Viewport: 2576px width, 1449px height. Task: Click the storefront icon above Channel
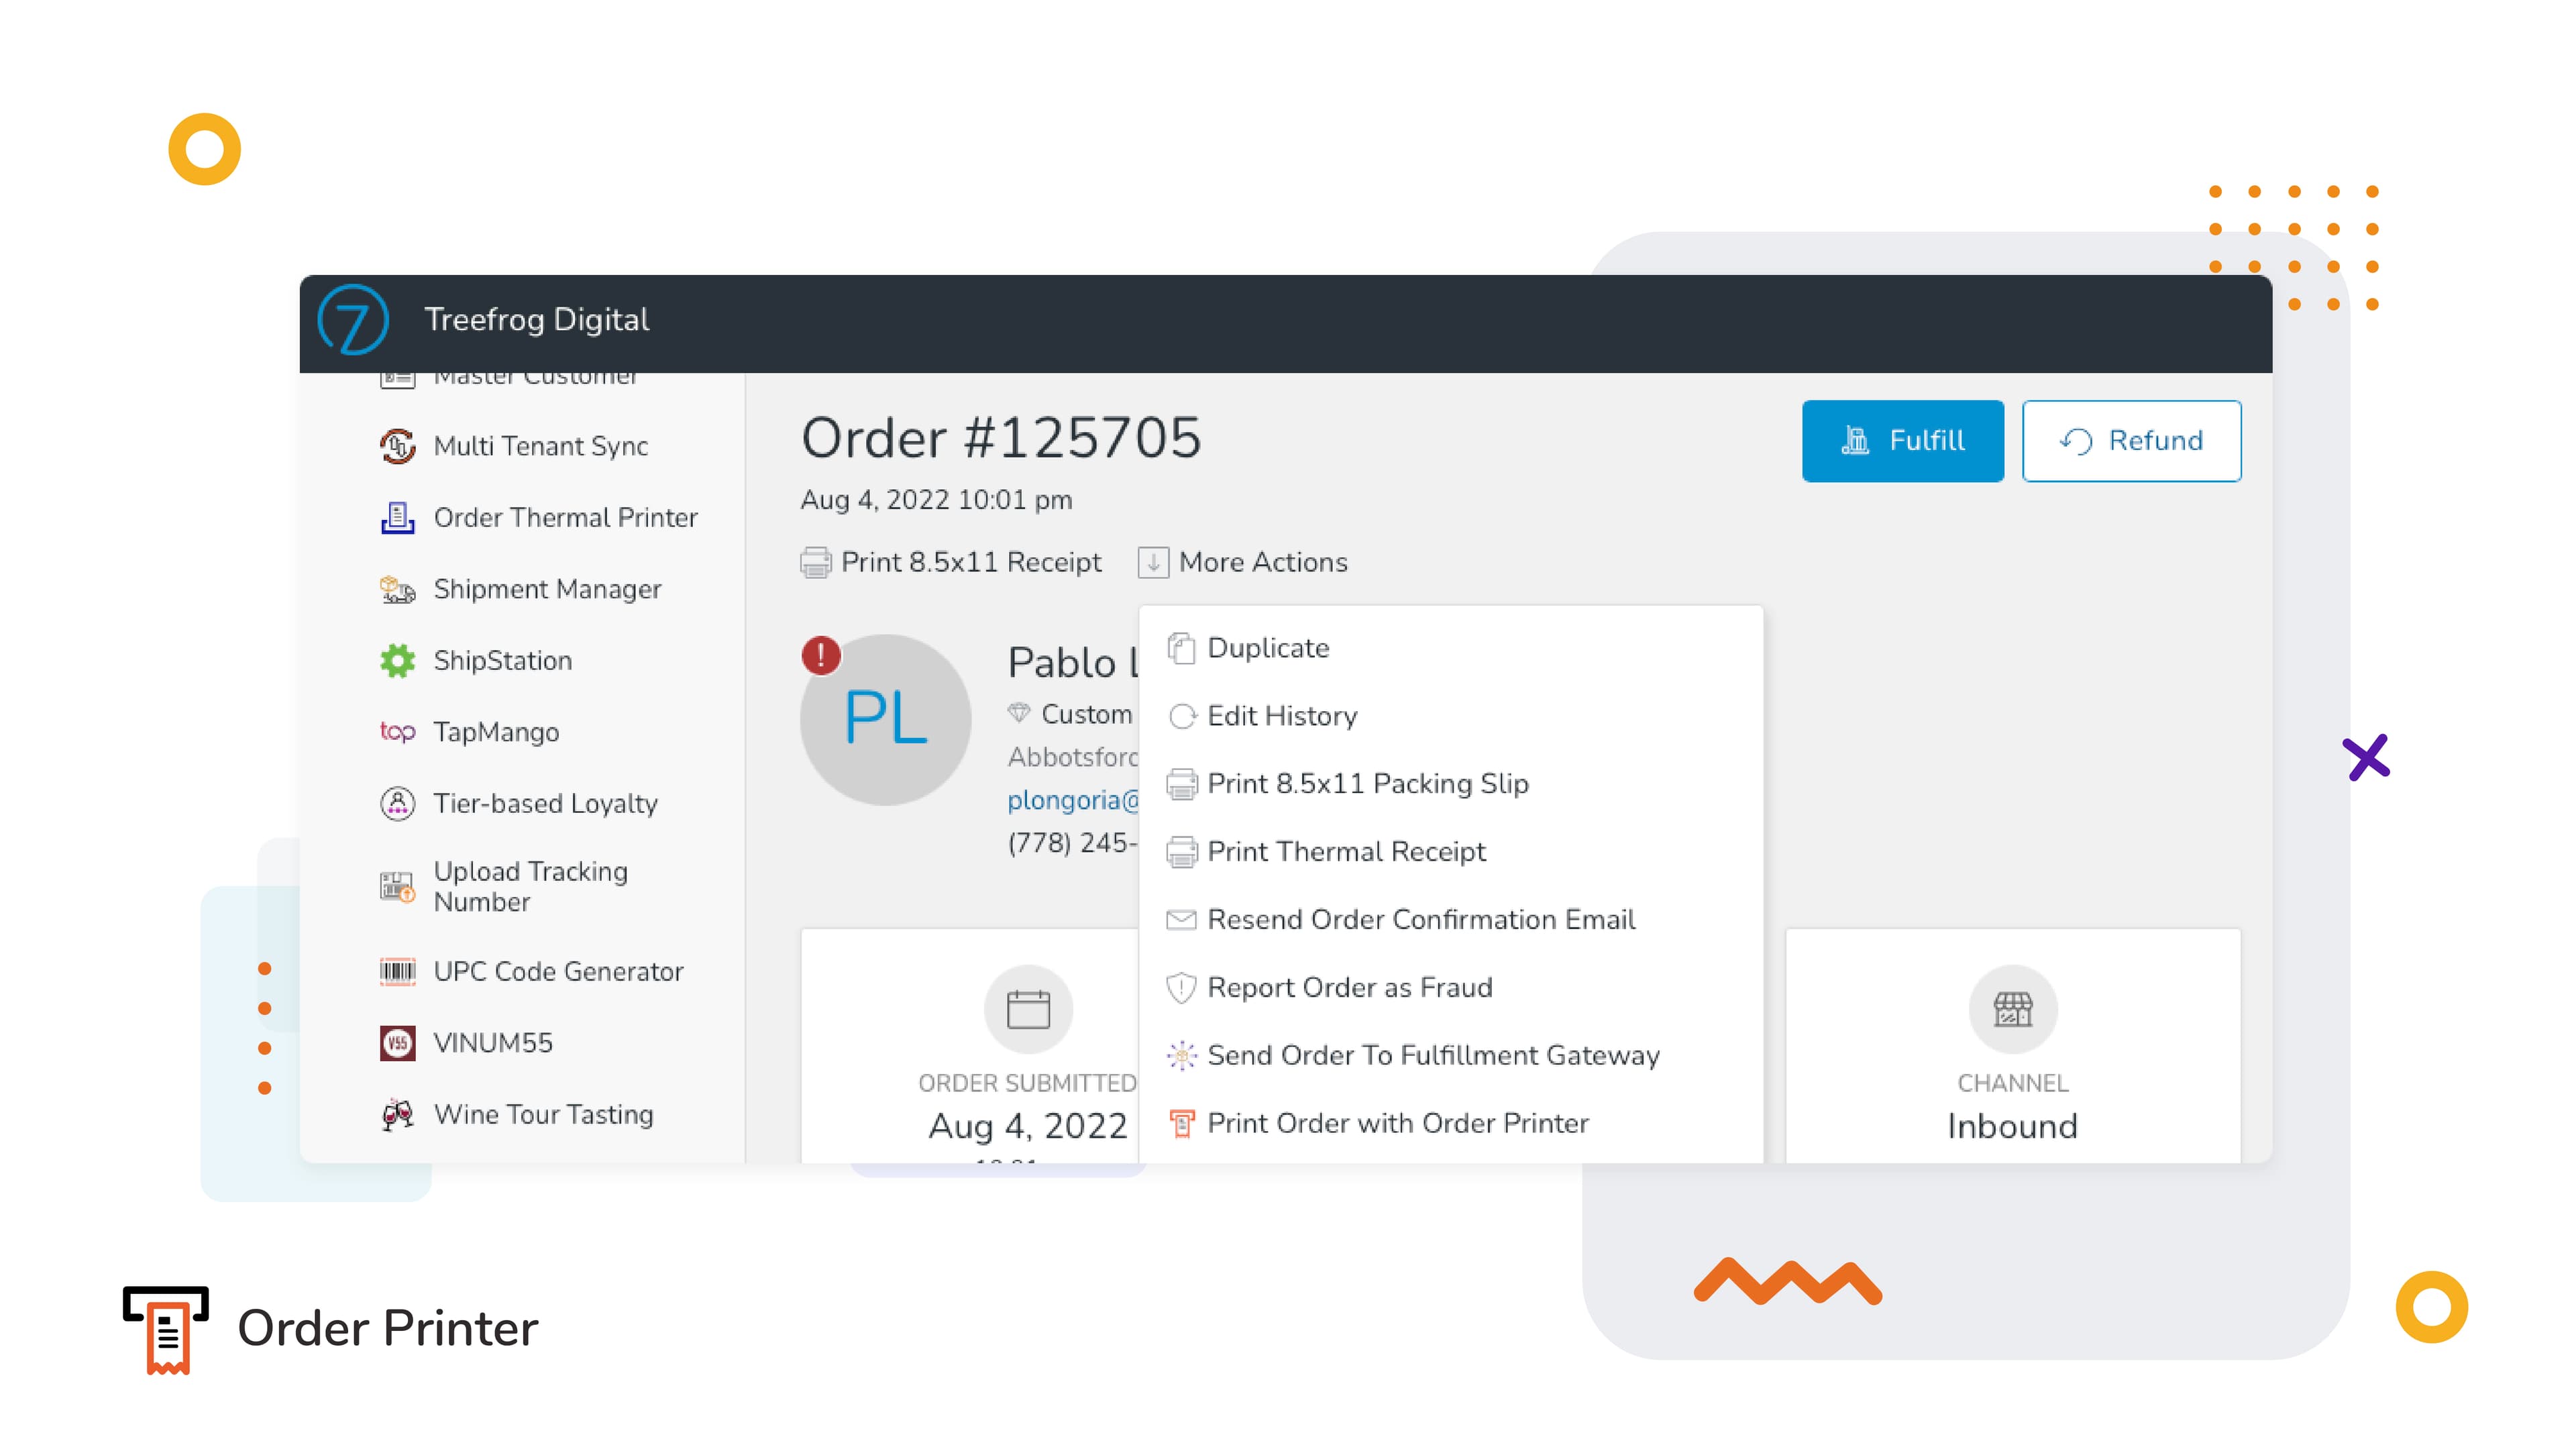2012,1009
